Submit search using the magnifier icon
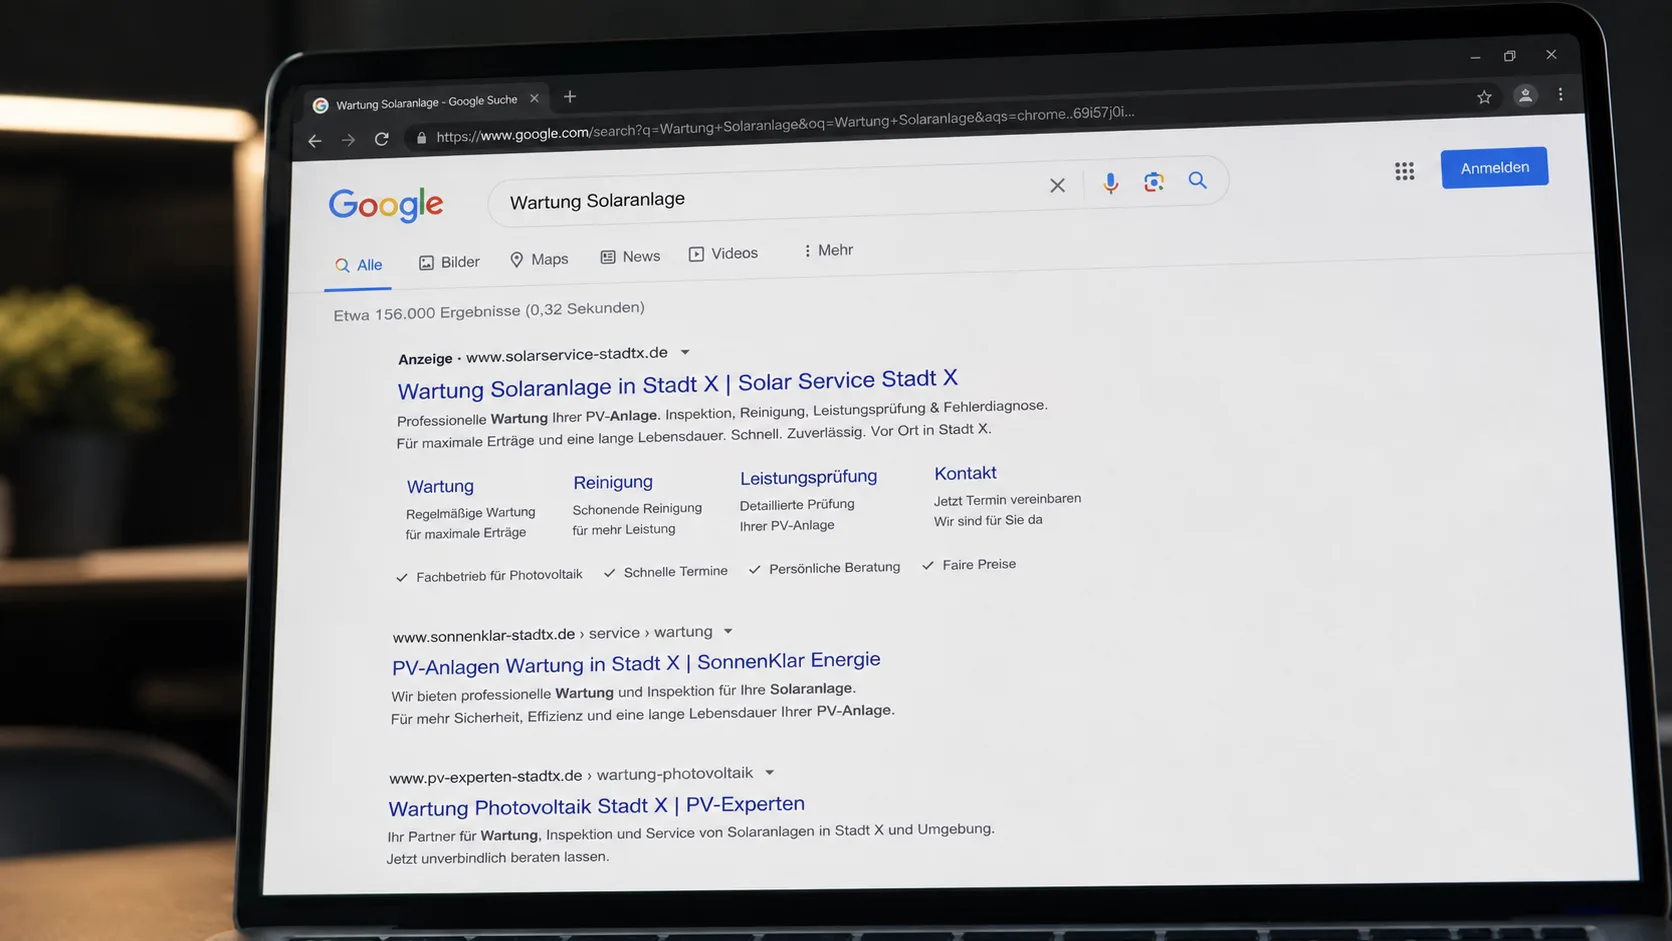 point(1197,180)
